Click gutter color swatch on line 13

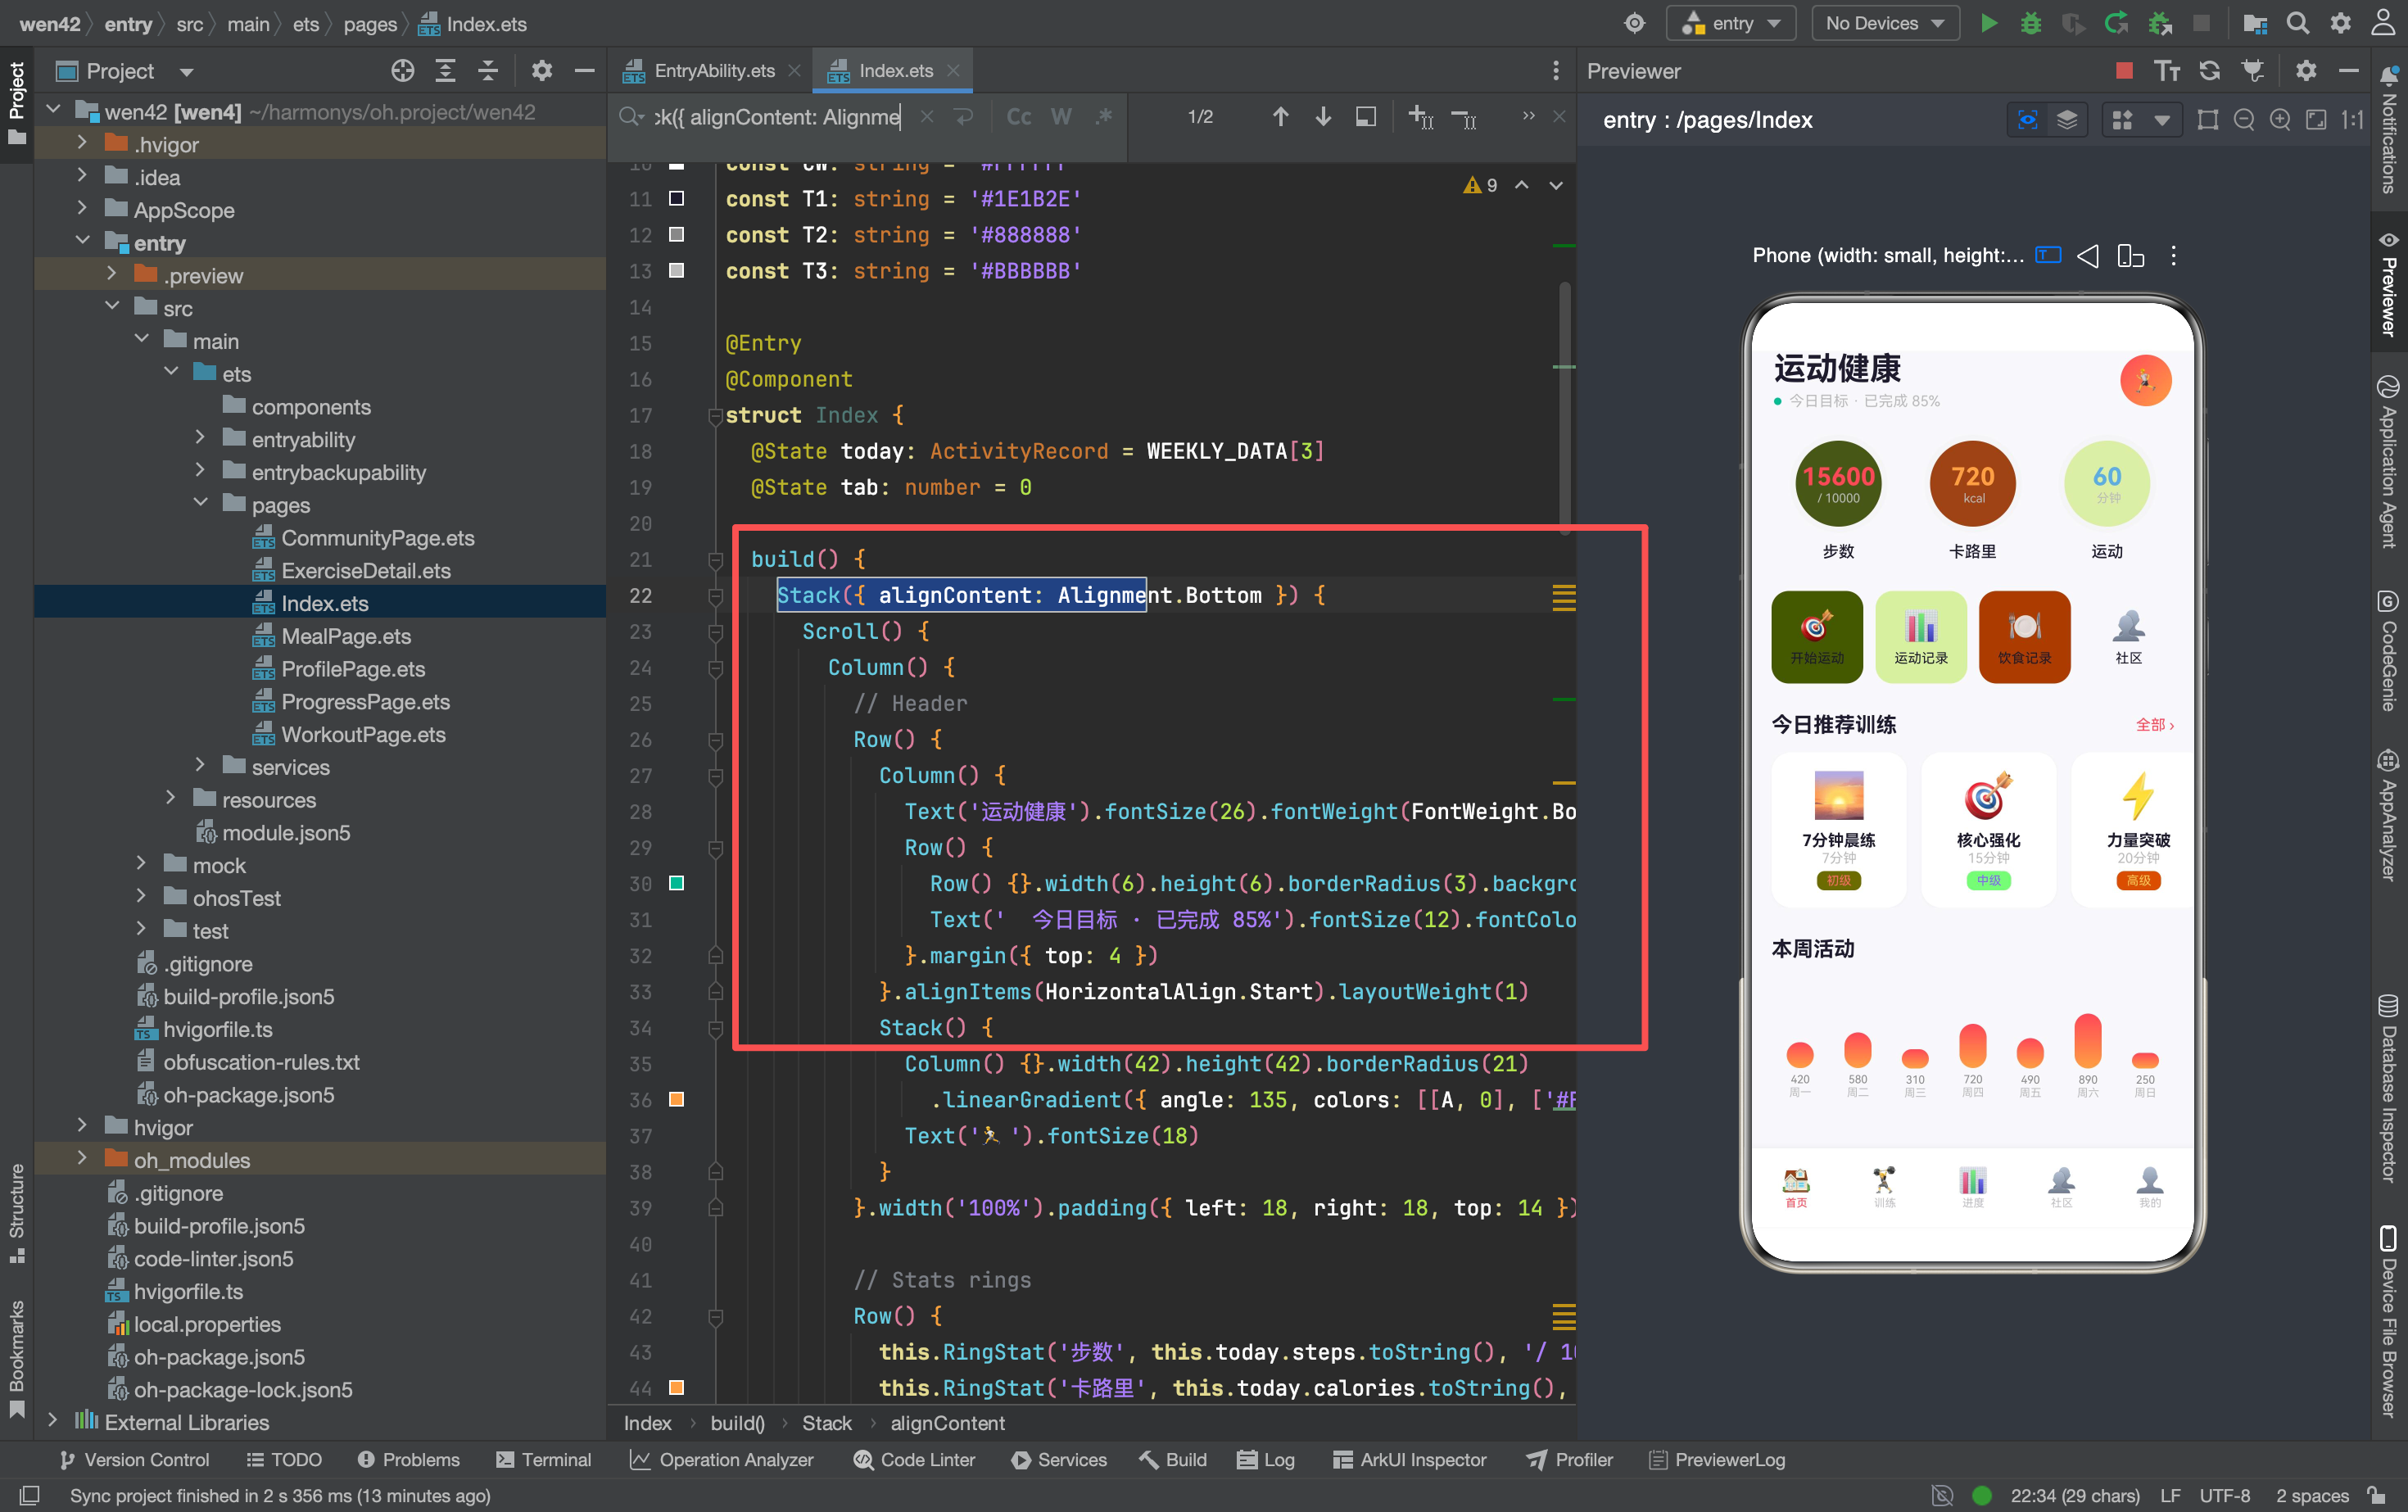point(676,270)
